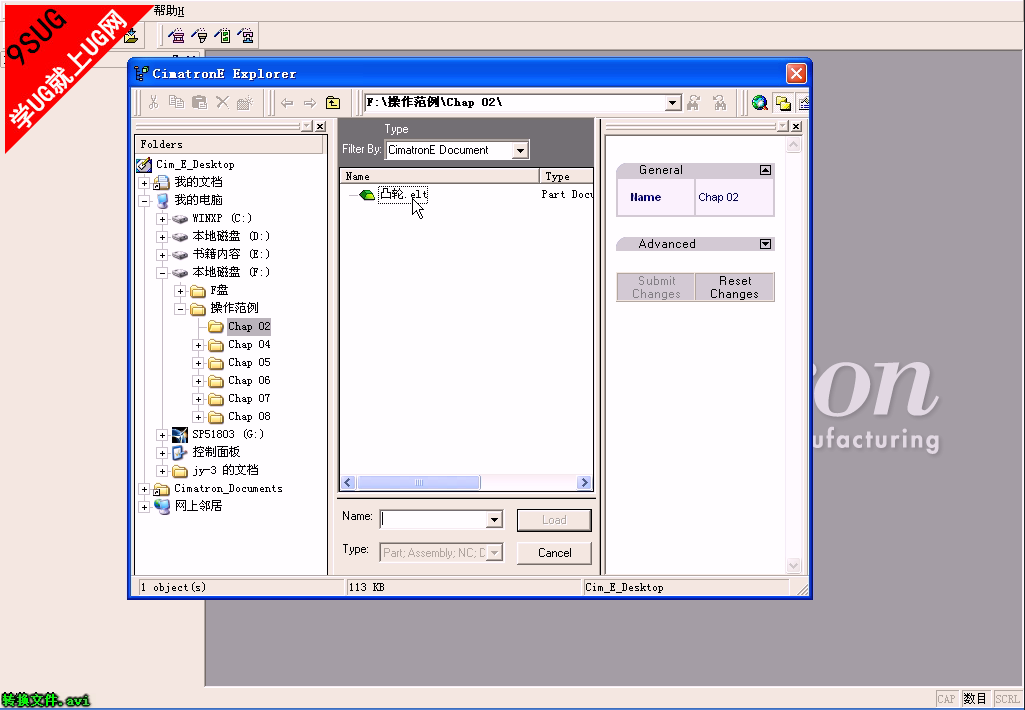
Task: Click the Submit Changes button
Action: click(x=656, y=287)
